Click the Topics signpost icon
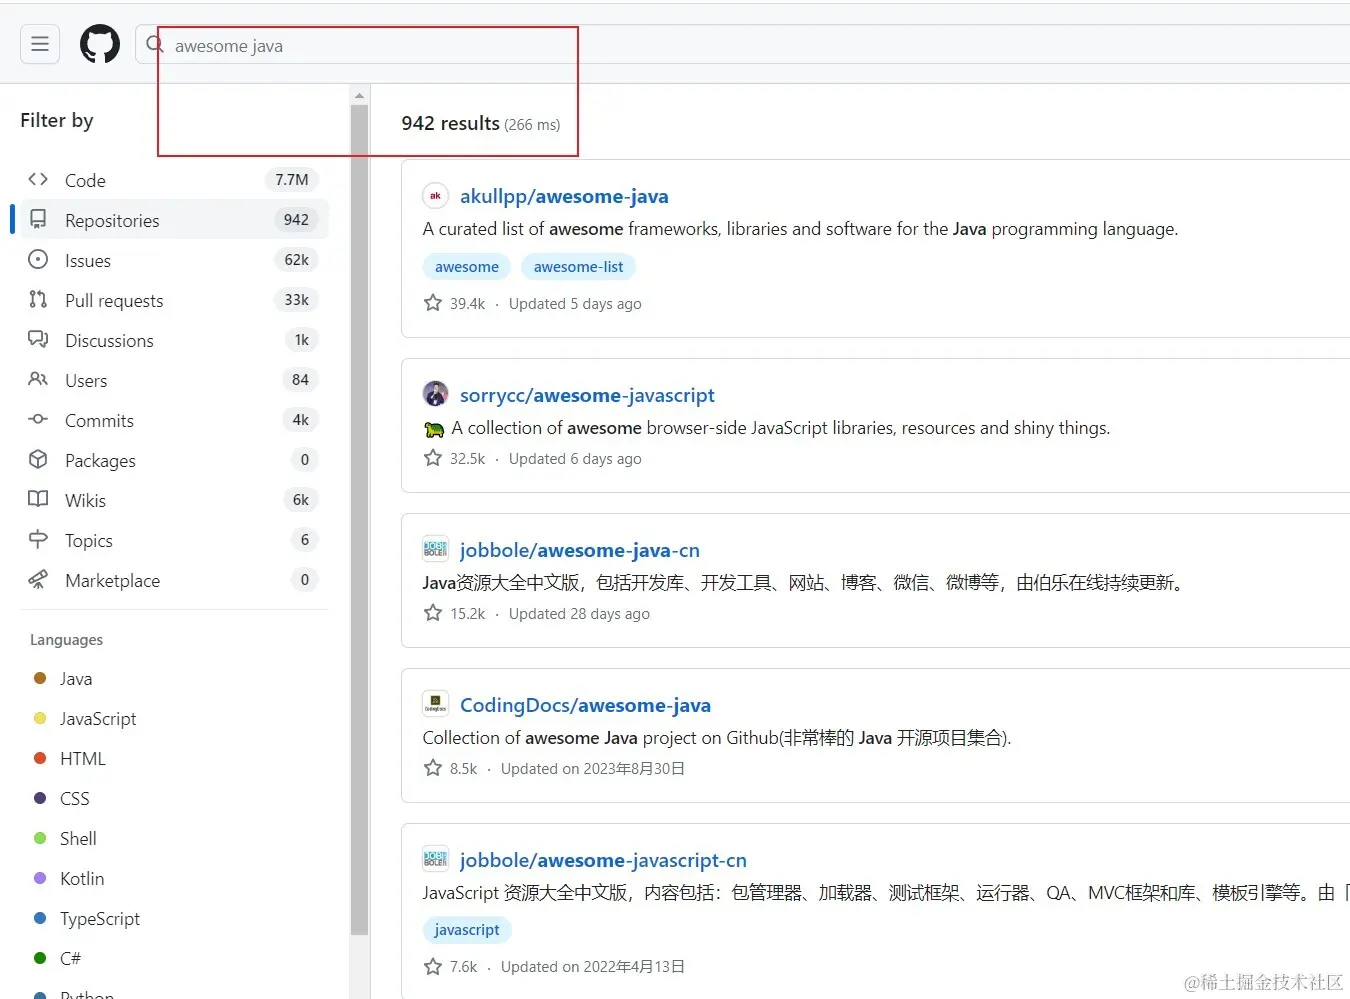 (38, 539)
